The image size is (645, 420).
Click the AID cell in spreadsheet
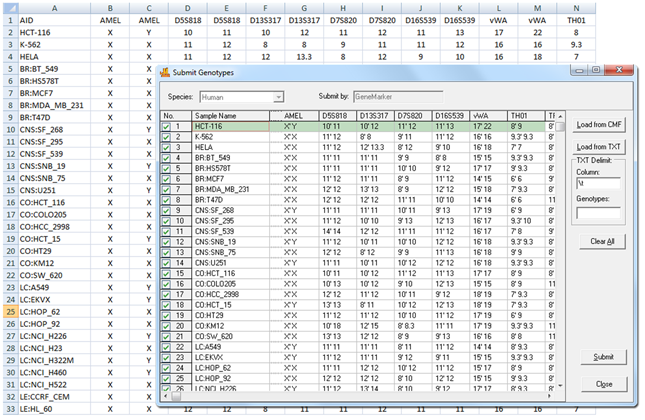click(54, 20)
